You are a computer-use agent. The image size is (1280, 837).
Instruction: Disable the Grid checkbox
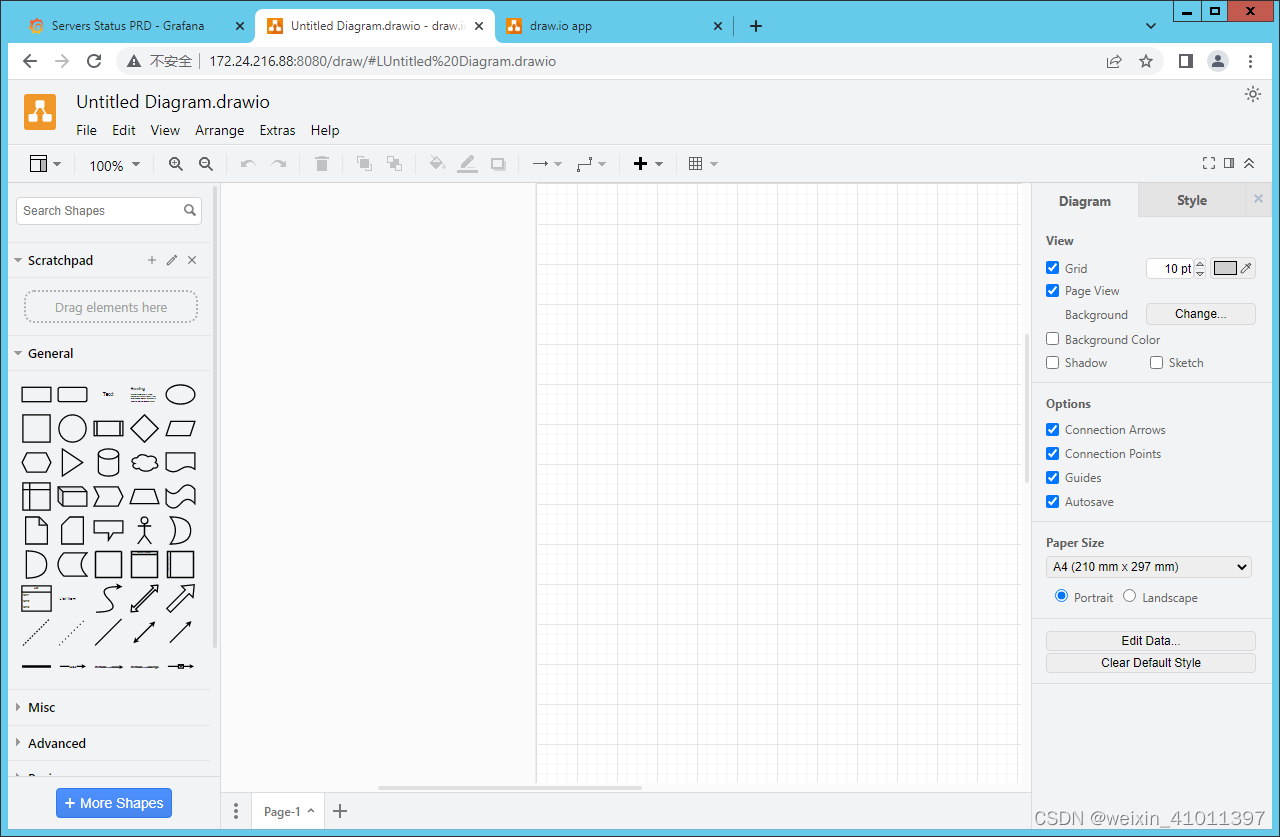(x=1052, y=267)
